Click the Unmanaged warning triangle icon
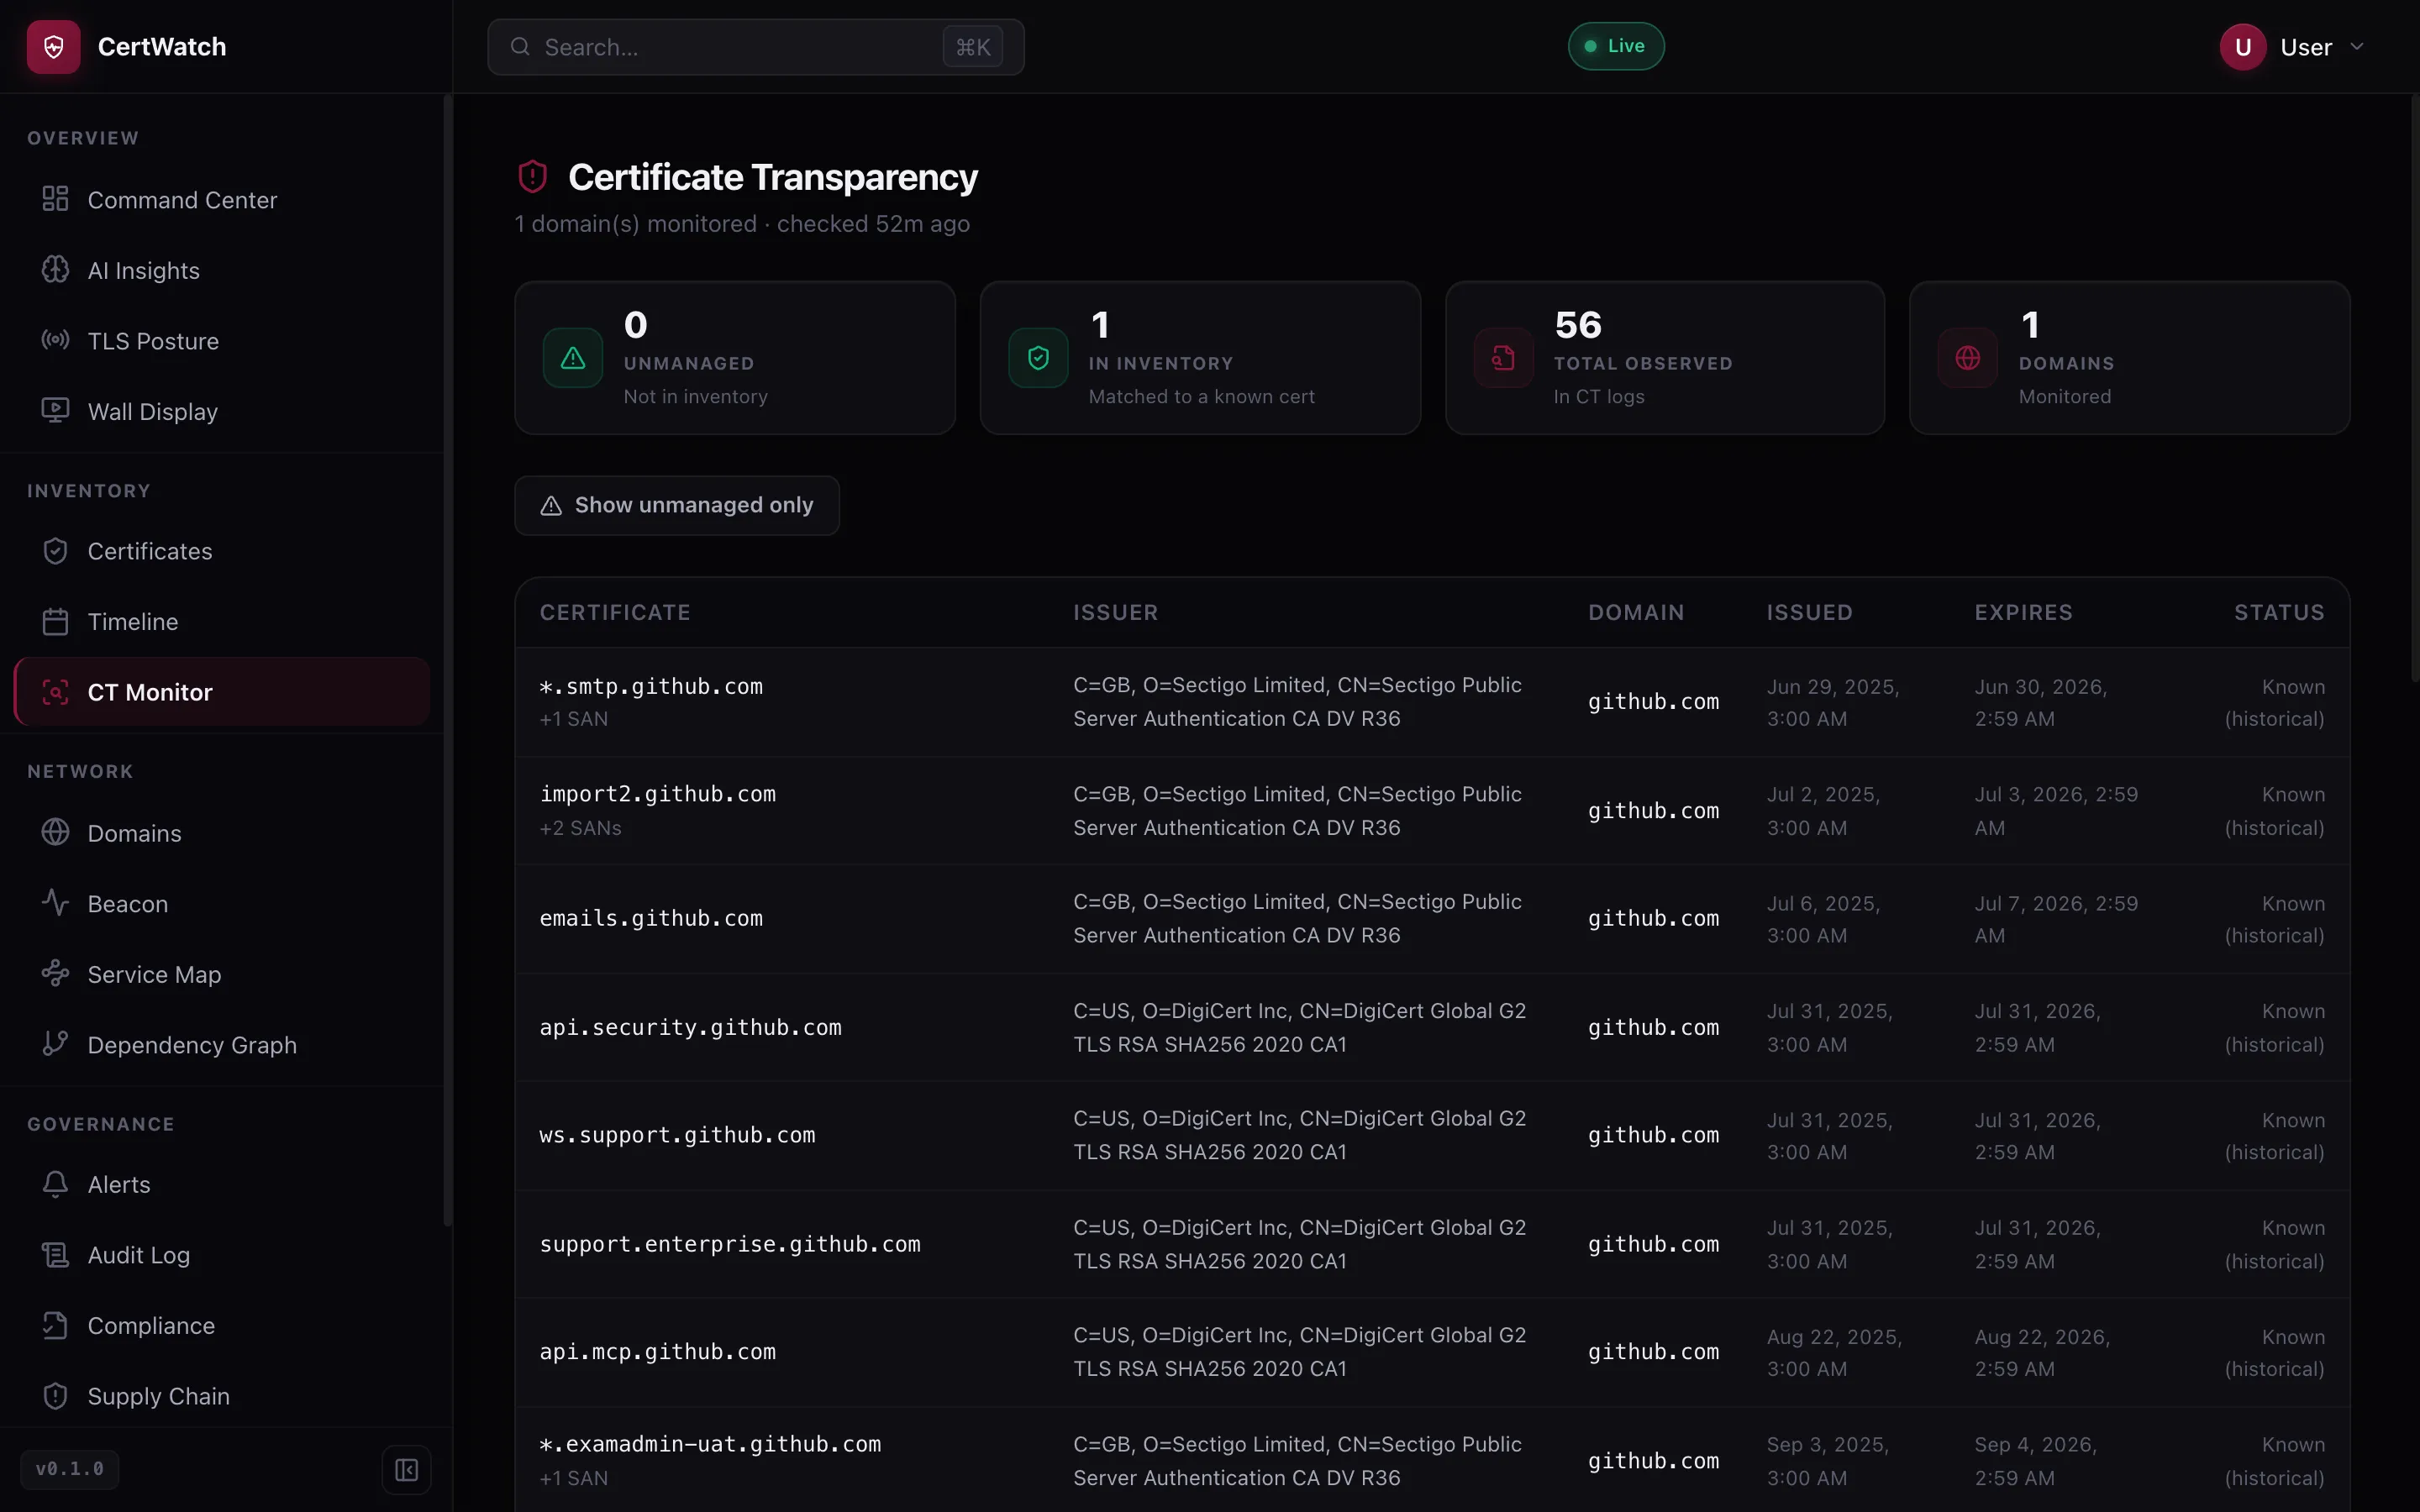The width and height of the screenshot is (2420, 1512). [x=573, y=358]
